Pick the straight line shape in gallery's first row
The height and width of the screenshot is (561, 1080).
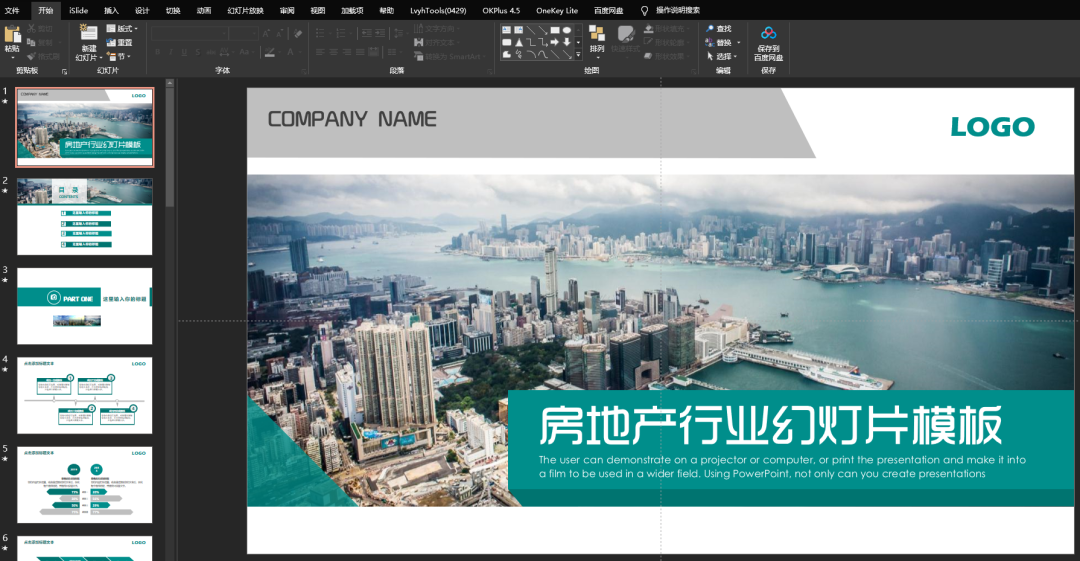click(x=530, y=30)
